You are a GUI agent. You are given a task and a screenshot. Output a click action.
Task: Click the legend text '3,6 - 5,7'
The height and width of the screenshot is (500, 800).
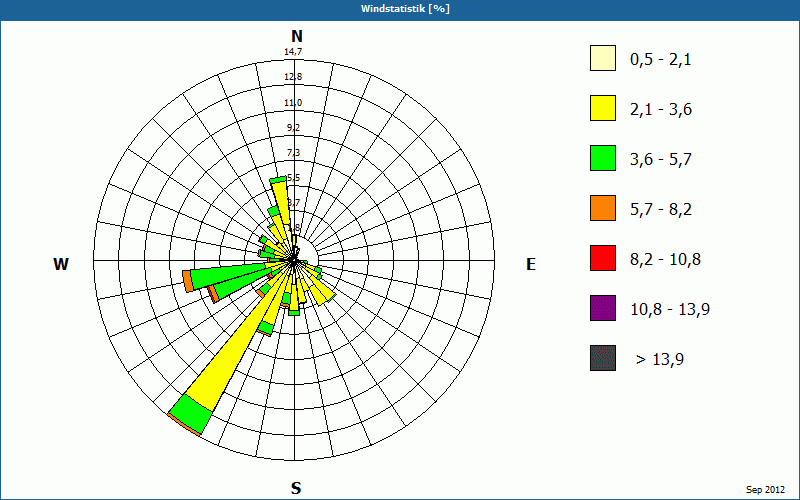click(661, 160)
